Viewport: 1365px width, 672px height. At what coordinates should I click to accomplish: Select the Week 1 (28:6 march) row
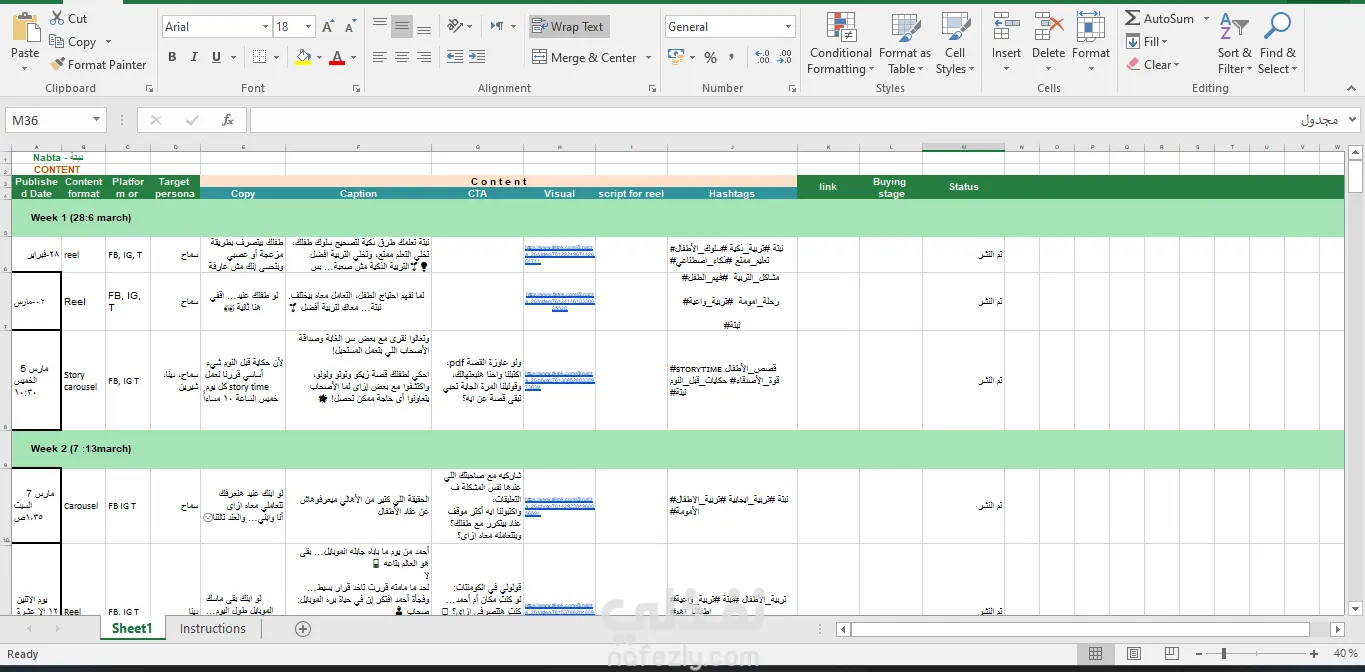(x=677, y=218)
